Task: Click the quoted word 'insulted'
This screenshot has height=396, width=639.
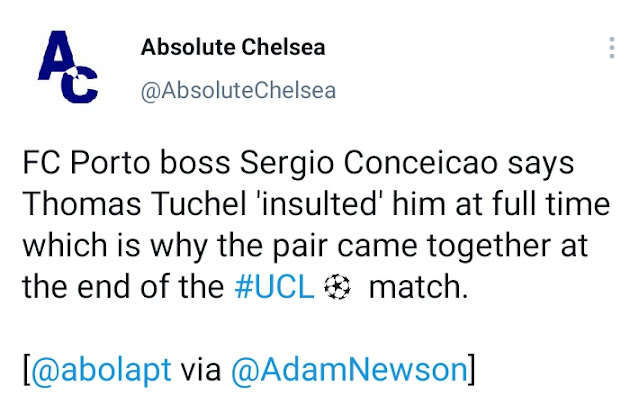Action: tap(318, 204)
